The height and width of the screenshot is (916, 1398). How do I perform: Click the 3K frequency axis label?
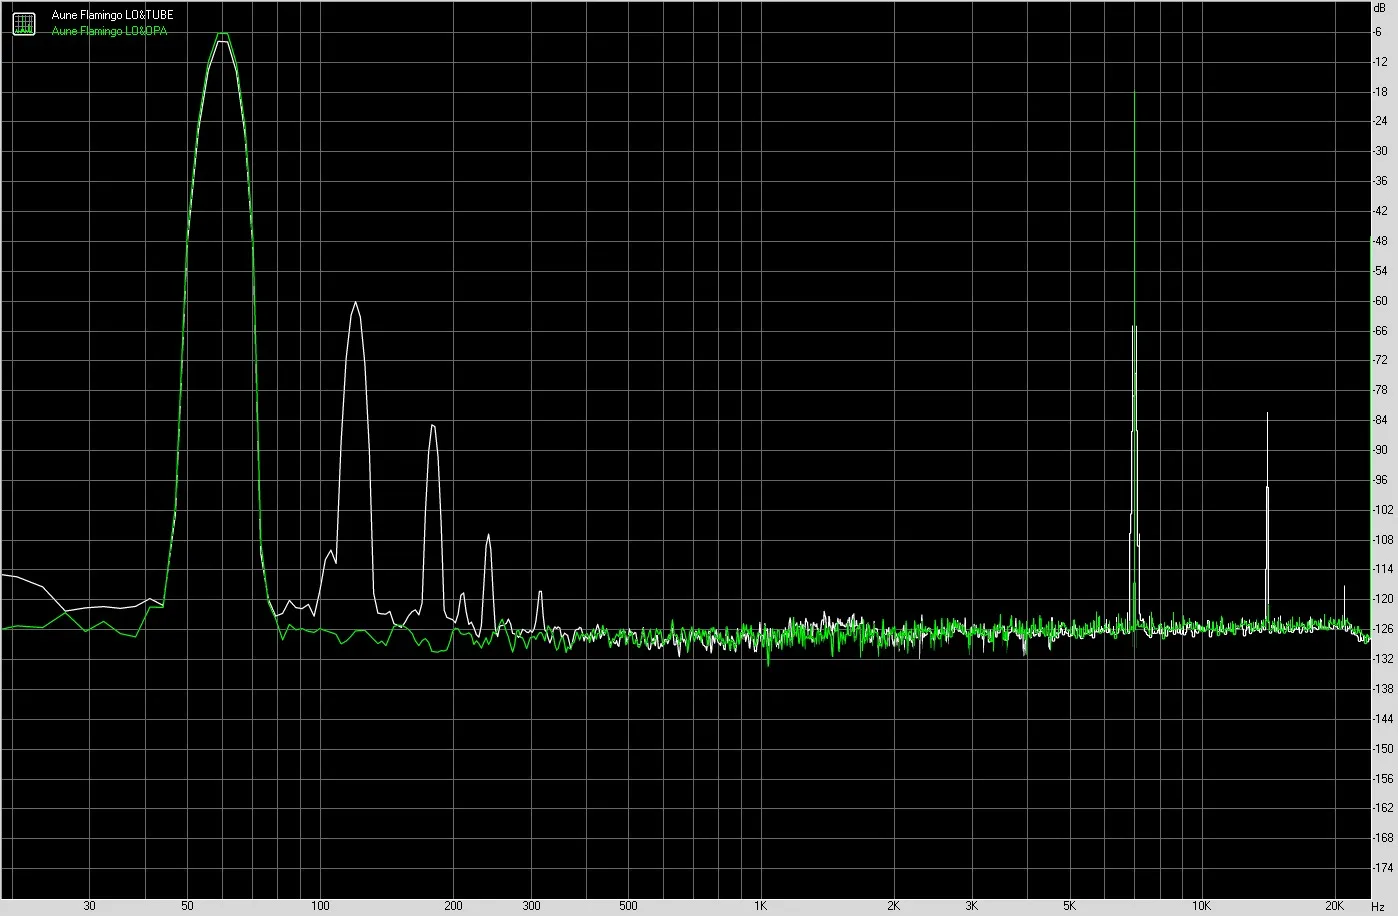971,906
